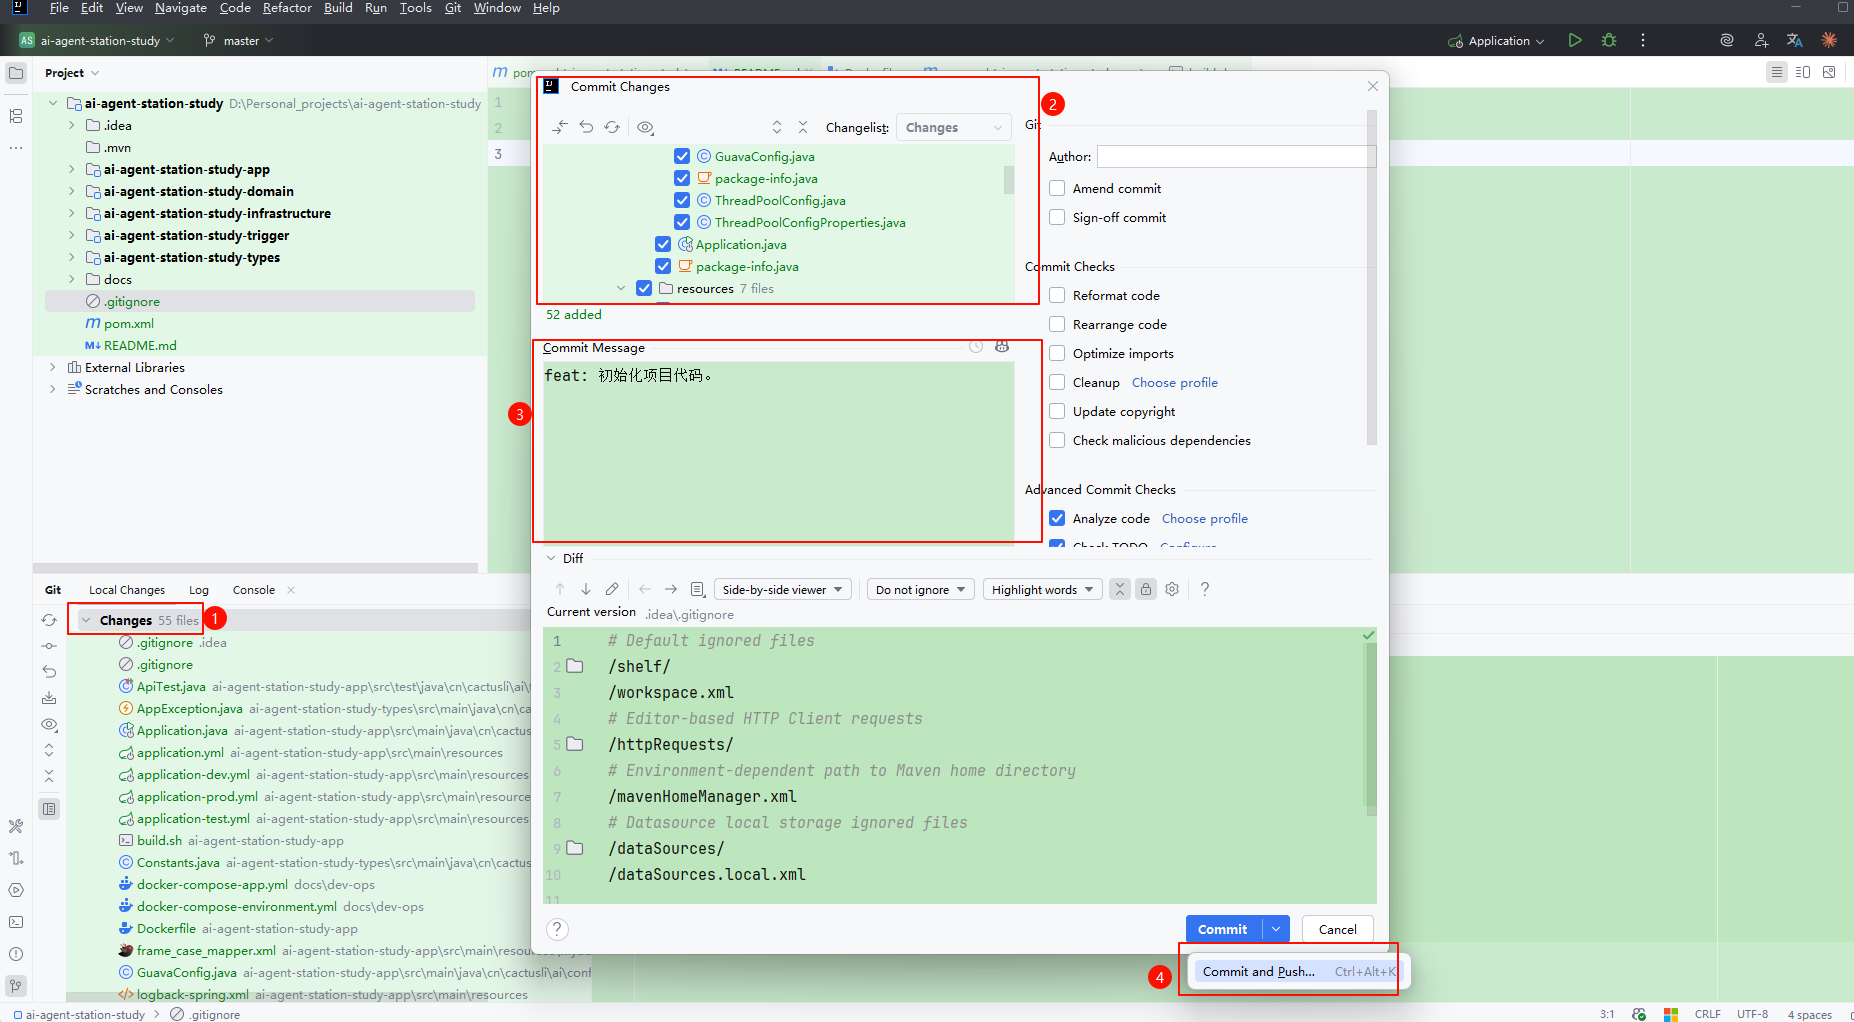Click the diff help question mark icon
1854x1022 pixels.
[x=1205, y=589]
